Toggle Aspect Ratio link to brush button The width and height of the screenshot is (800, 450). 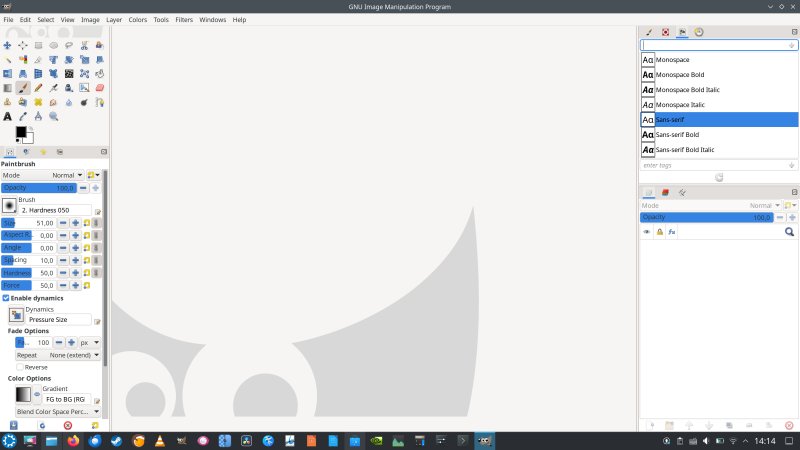pyautogui.click(x=96, y=235)
